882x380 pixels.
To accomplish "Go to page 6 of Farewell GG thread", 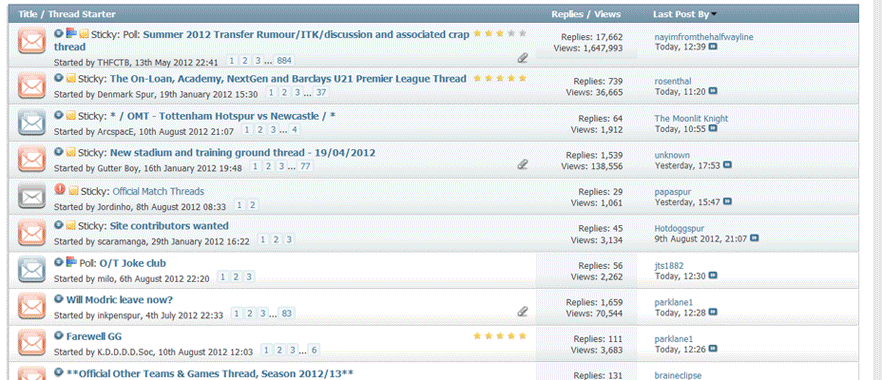I will [313, 350].
